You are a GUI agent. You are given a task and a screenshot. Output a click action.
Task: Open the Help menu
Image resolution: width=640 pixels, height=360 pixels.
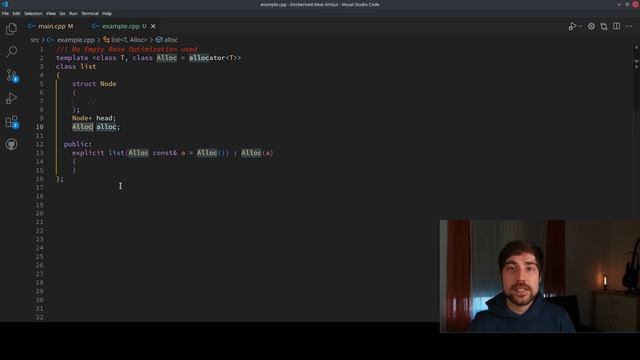click(x=107, y=13)
